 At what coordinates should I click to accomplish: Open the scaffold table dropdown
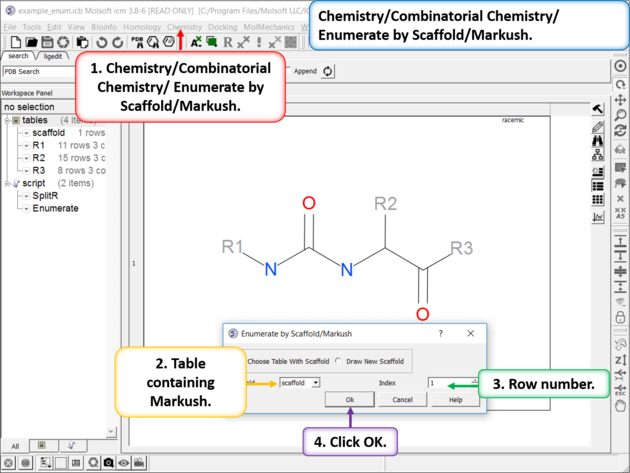[x=316, y=383]
